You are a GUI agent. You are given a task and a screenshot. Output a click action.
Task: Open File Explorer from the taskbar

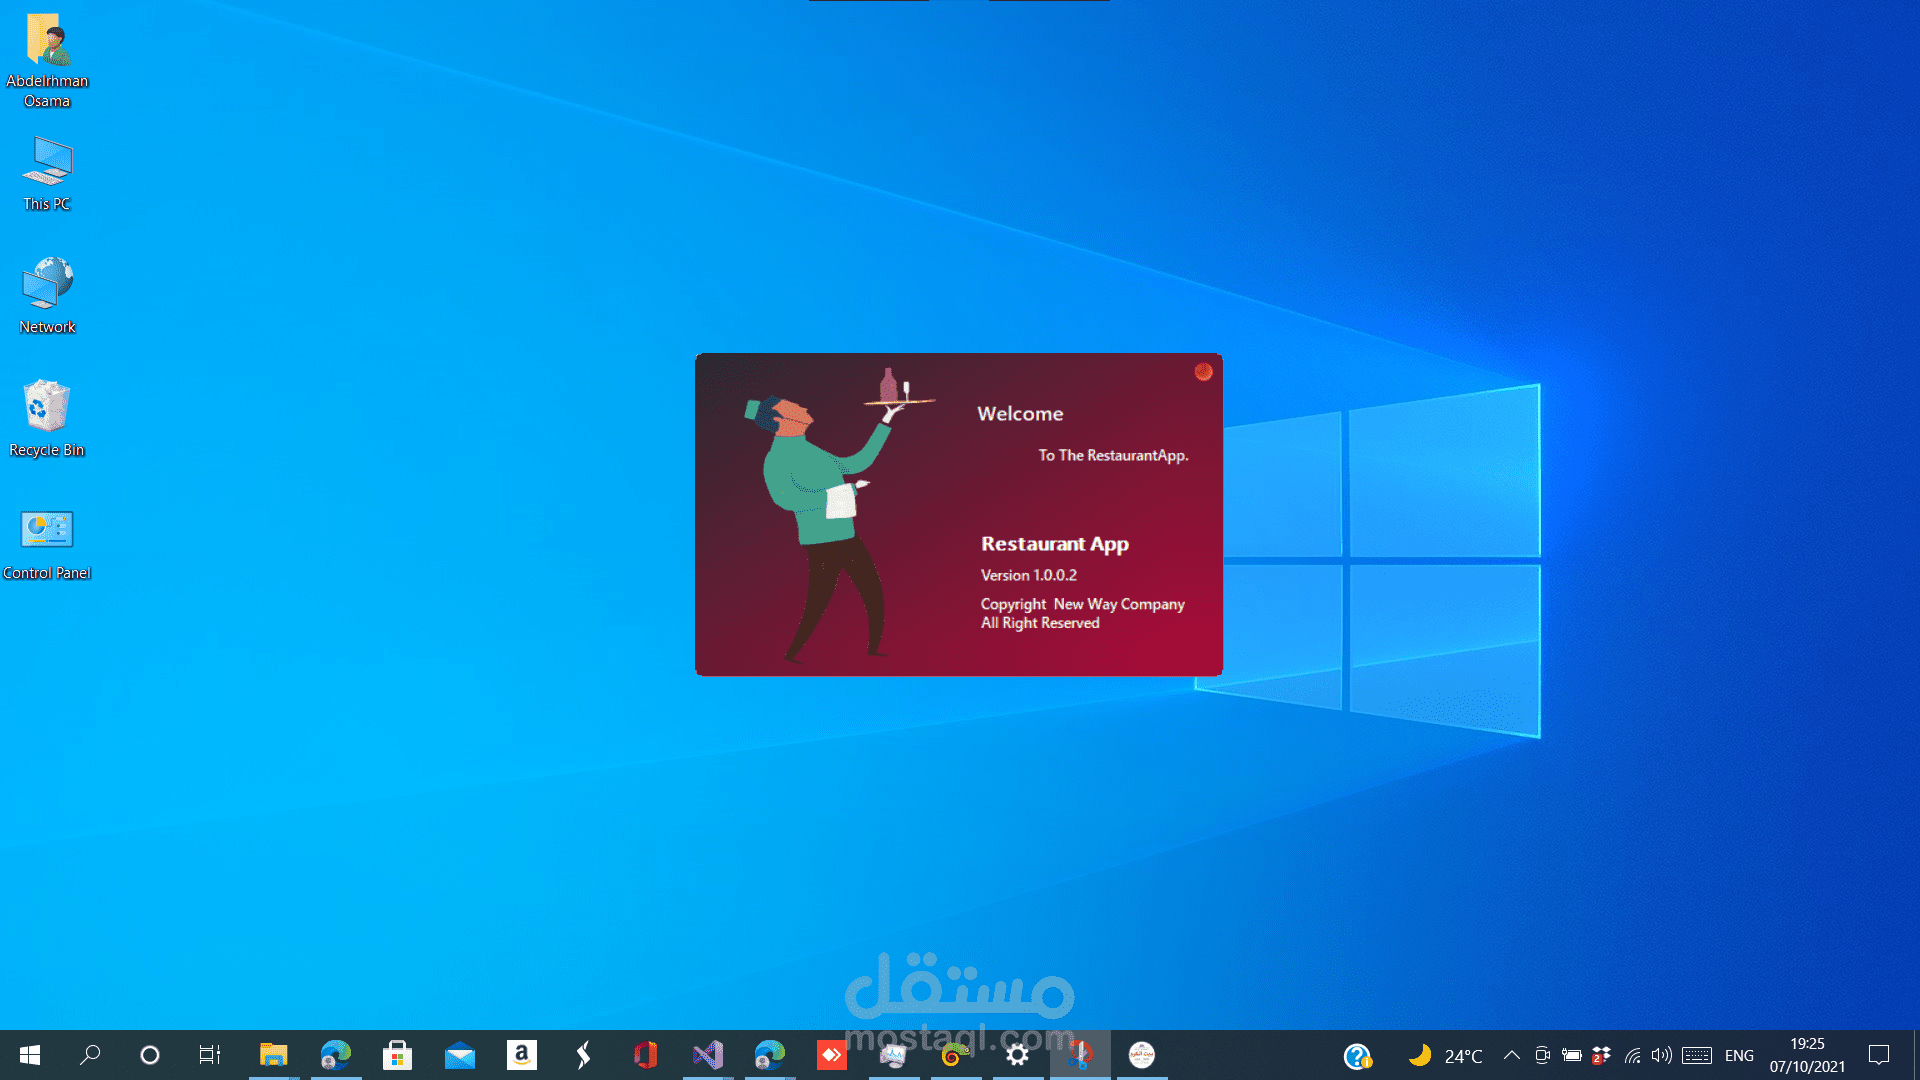273,1055
